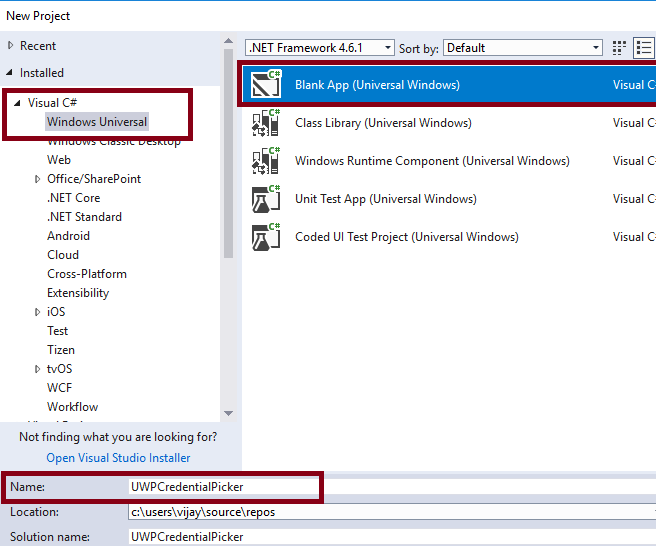The width and height of the screenshot is (656, 546).
Task: Open the .NET Framework version dropdown
Action: pyautogui.click(x=320, y=48)
